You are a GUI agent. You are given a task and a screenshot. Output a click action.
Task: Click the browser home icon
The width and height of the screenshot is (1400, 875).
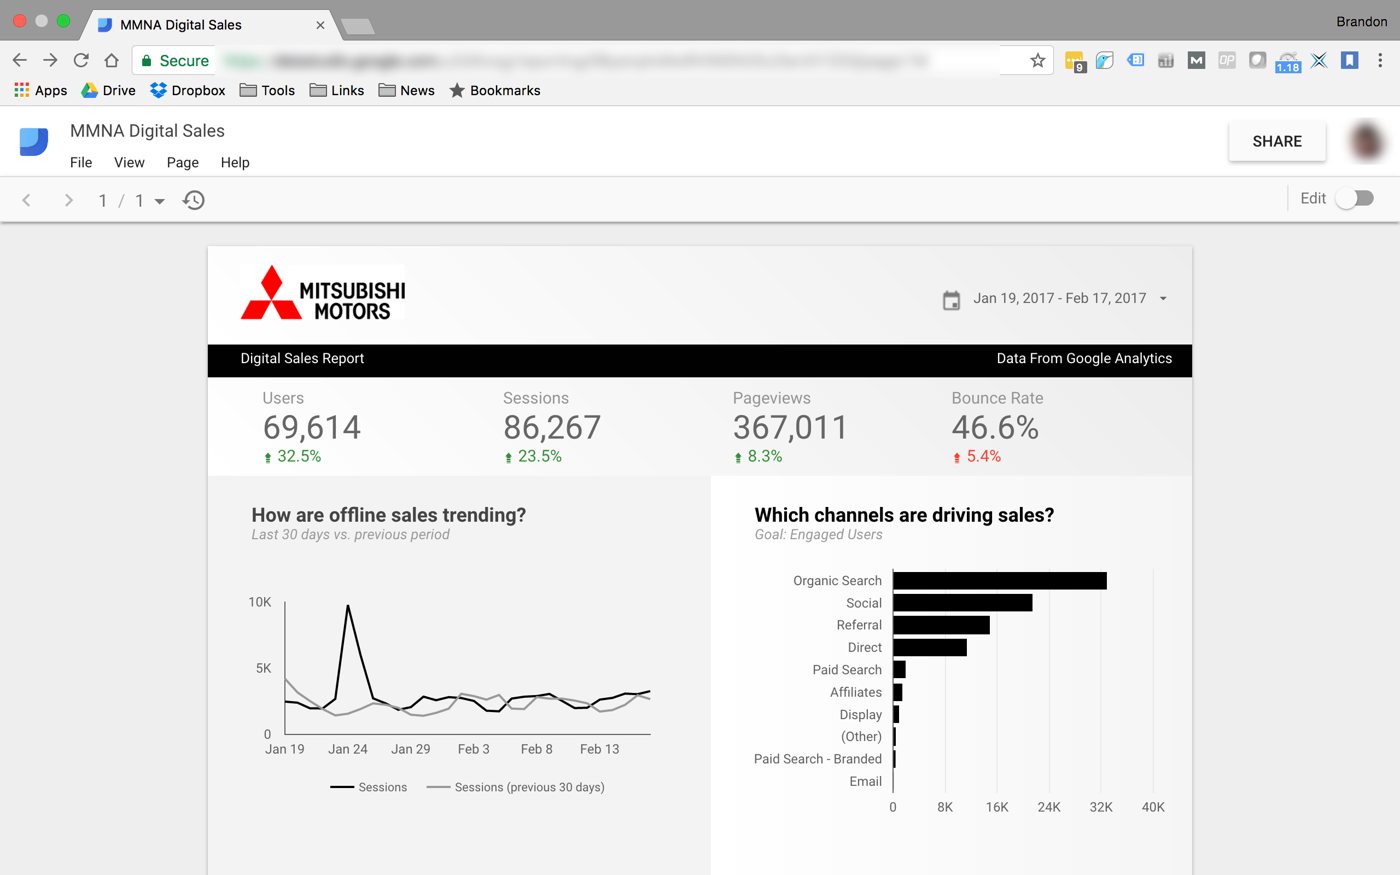click(111, 60)
